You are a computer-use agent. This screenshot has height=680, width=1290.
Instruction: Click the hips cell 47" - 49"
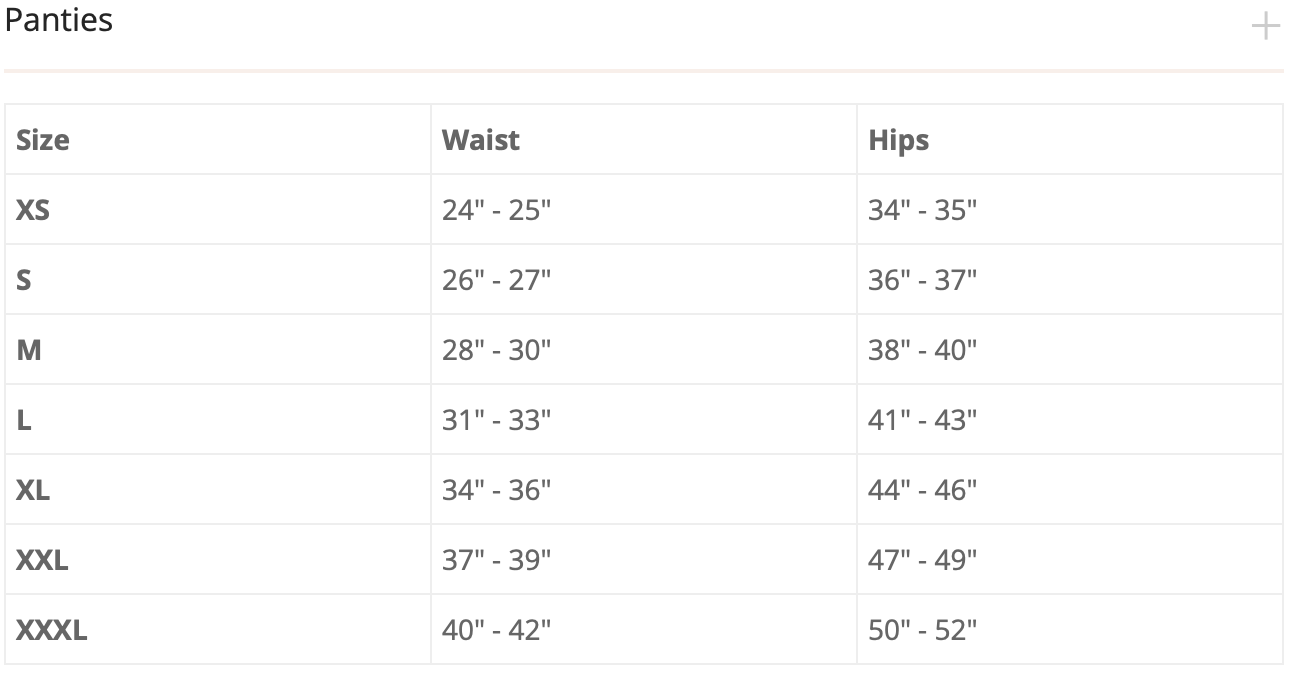[923, 560]
